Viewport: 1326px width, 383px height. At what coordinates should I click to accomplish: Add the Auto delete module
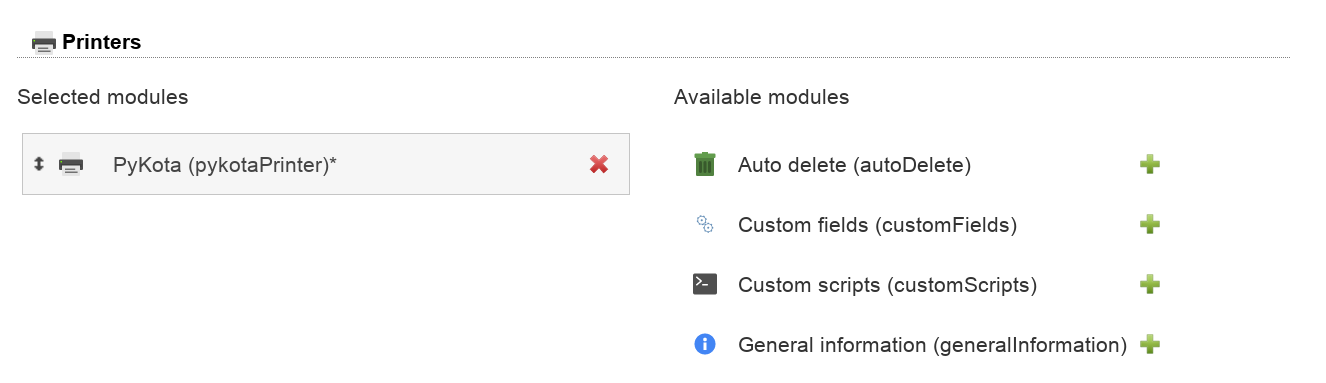coord(1150,164)
